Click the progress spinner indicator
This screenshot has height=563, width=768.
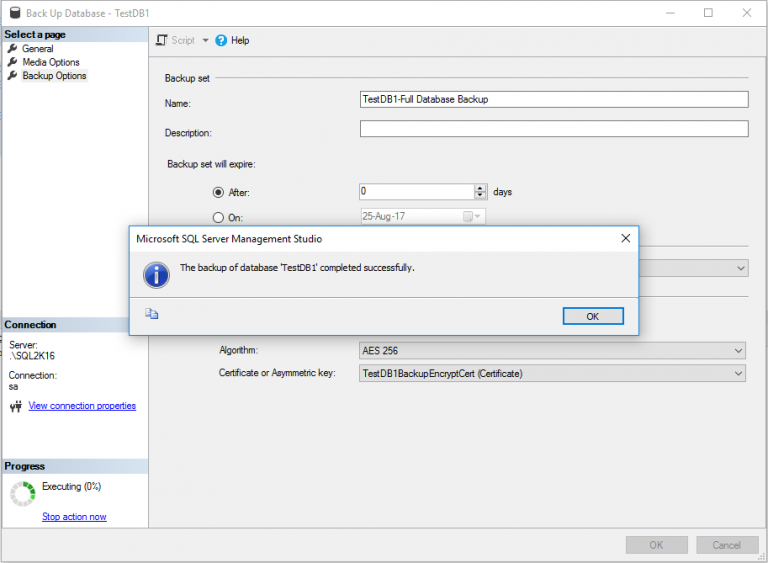(23, 493)
